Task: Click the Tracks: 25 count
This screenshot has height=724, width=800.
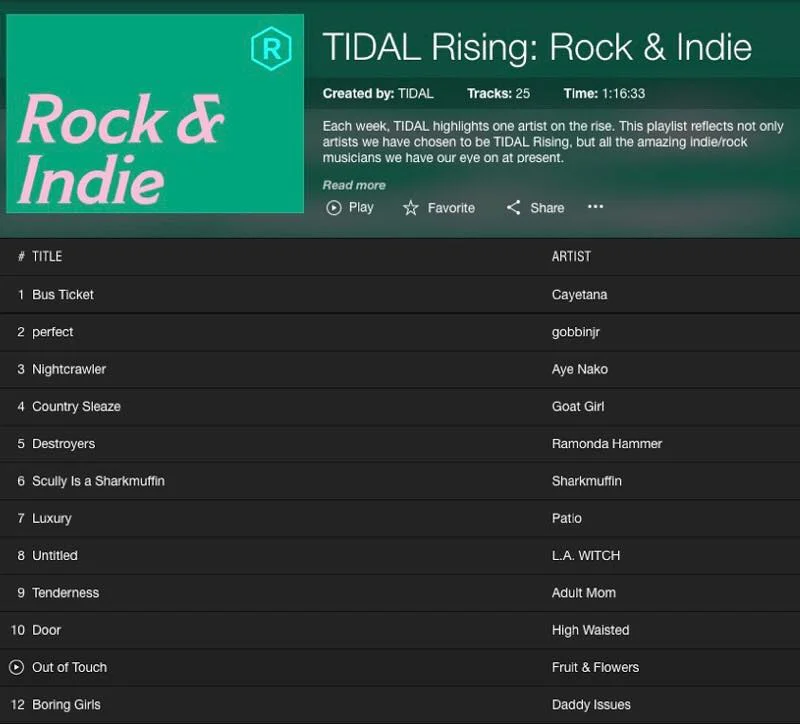Action: tap(498, 93)
